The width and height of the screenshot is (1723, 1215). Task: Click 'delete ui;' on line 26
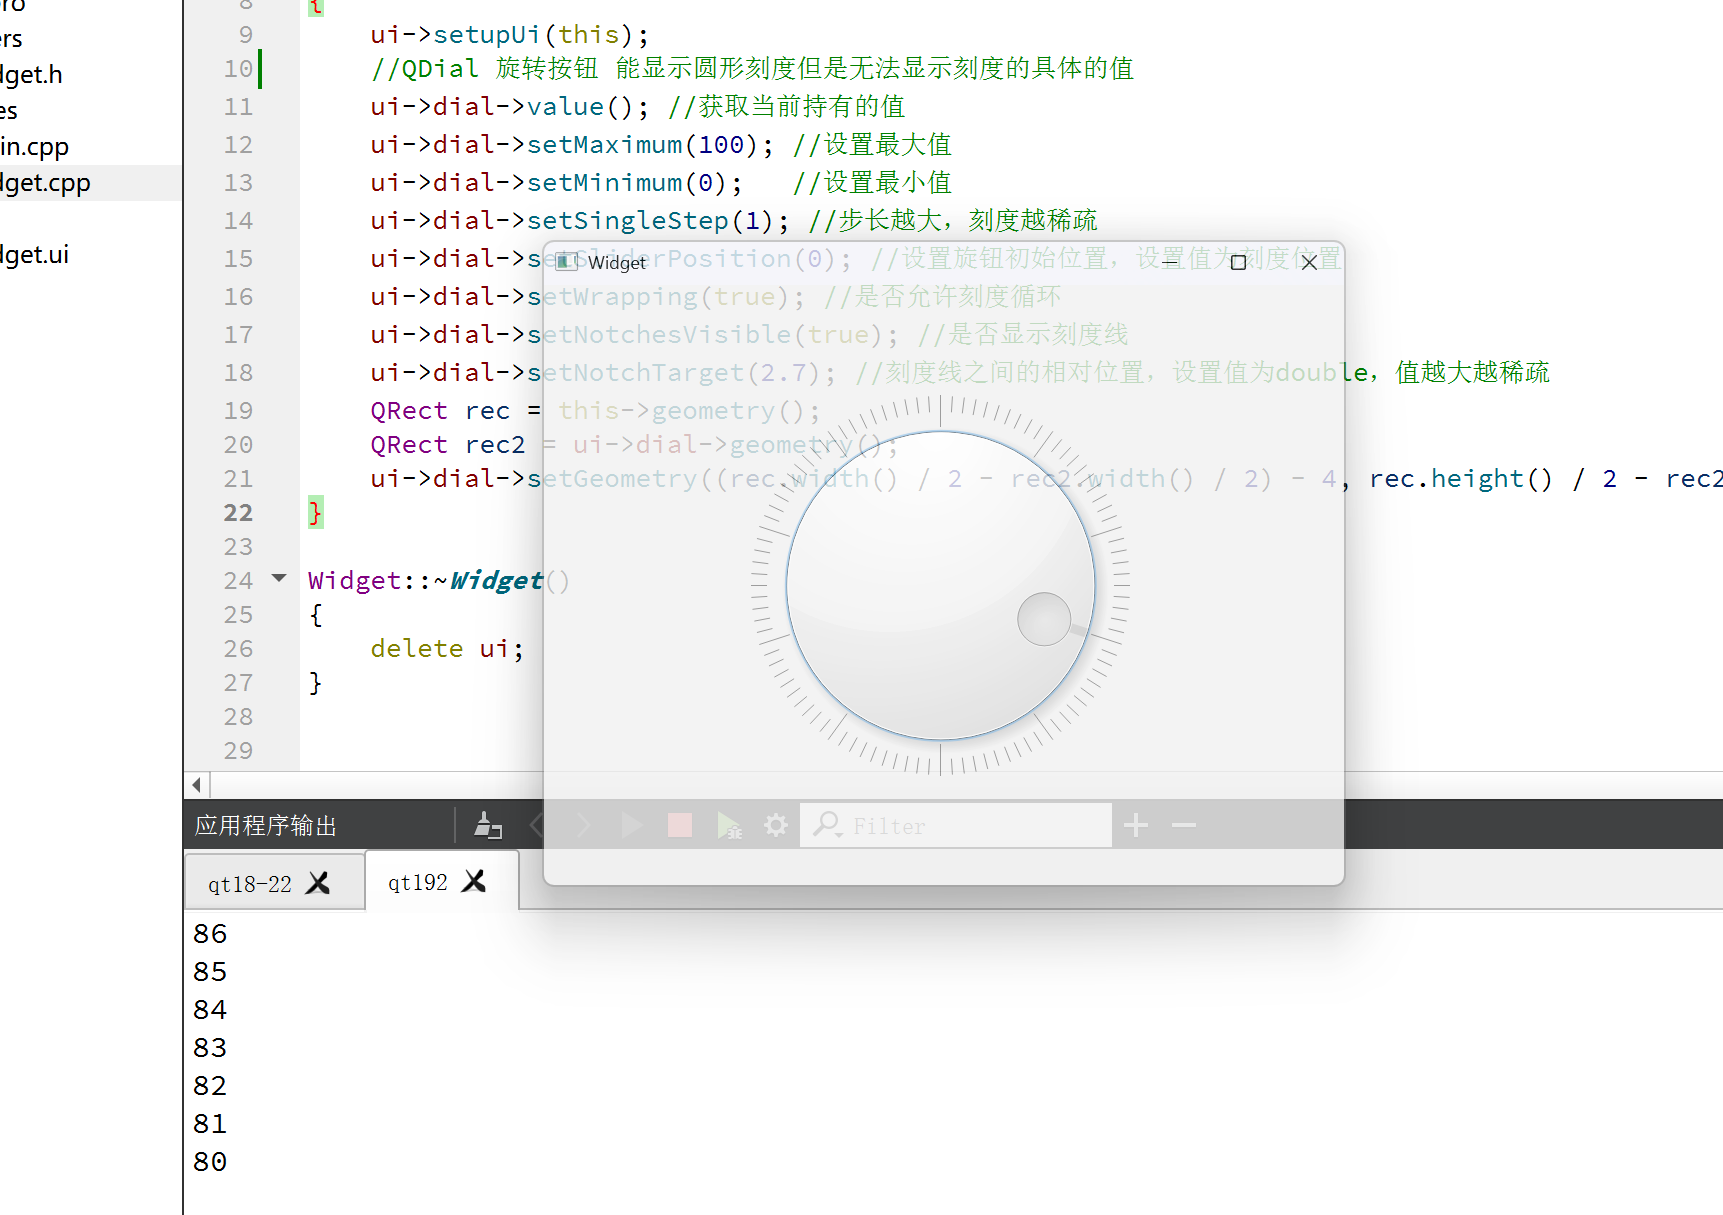tap(447, 649)
